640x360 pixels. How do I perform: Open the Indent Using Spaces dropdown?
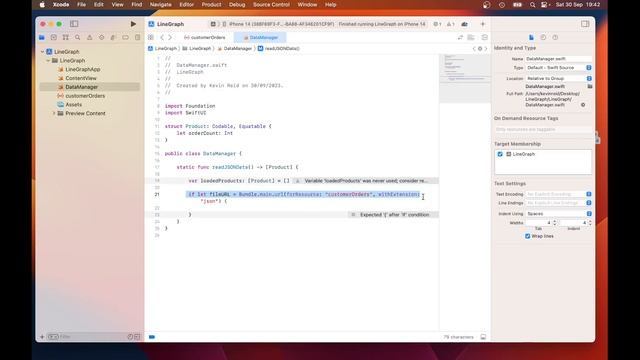[558, 213]
